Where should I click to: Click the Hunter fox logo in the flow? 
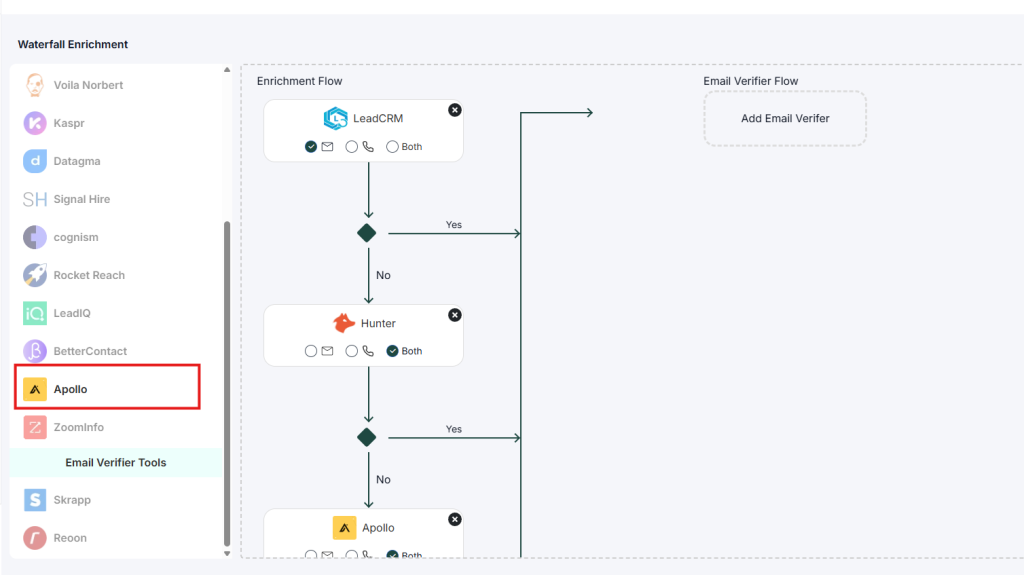click(x=344, y=323)
